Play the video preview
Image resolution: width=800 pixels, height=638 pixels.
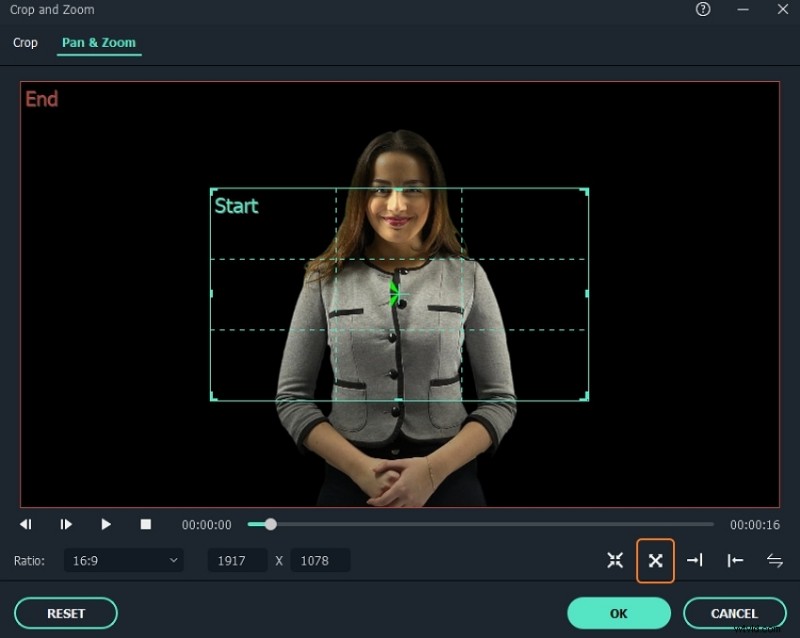pos(106,524)
